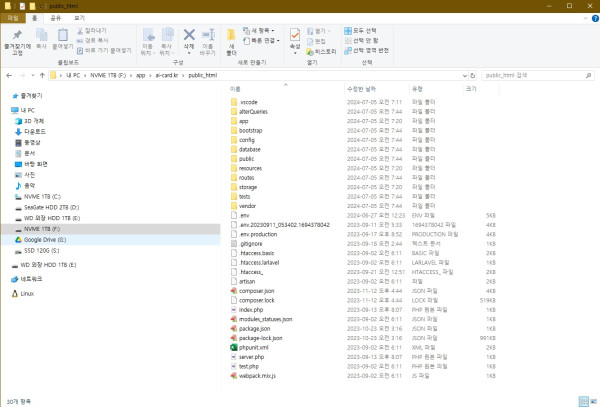600x407 pixels.
Task: Click the Pin to Quick access (즐겨찾기에 고정) icon
Action: pyautogui.click(x=17, y=35)
